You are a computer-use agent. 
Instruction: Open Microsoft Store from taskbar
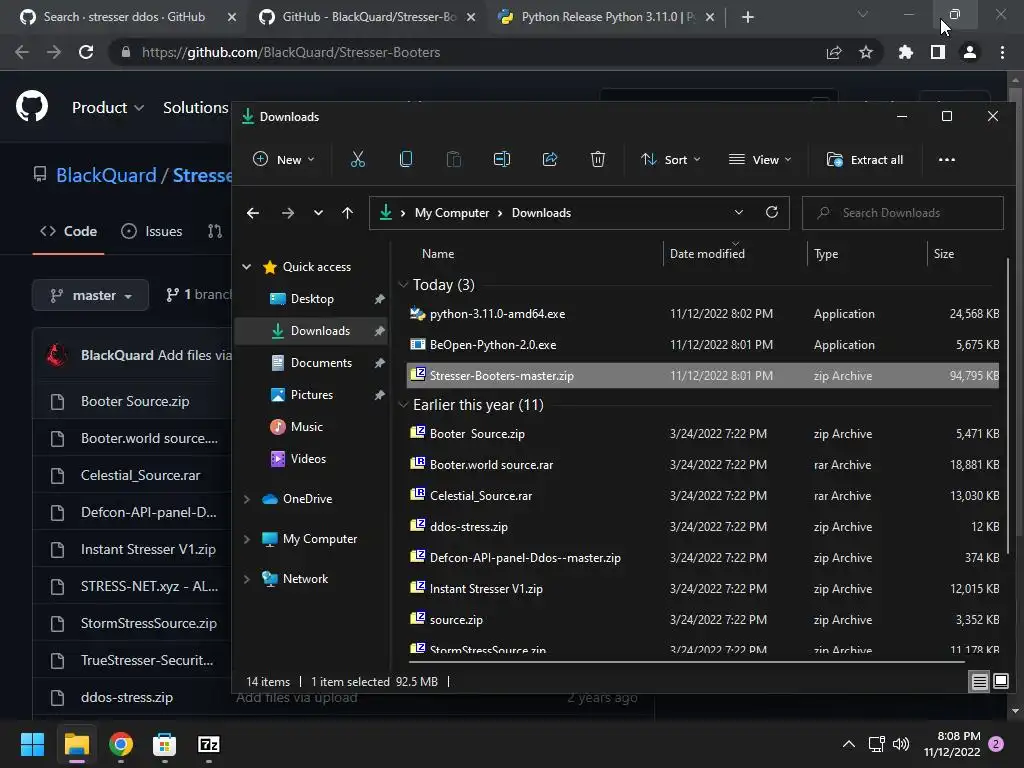(x=165, y=744)
